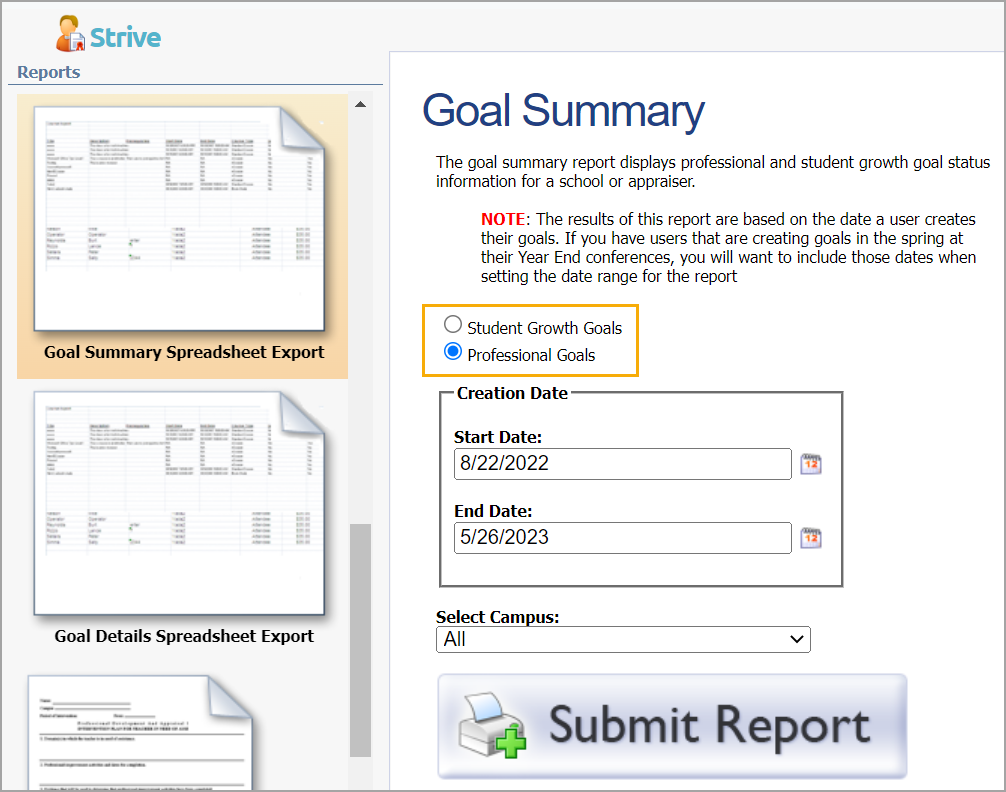Select the Goal Details Spreadsheet Export report thumbnail
Viewport: 1006px width, 792px height.
click(180, 504)
